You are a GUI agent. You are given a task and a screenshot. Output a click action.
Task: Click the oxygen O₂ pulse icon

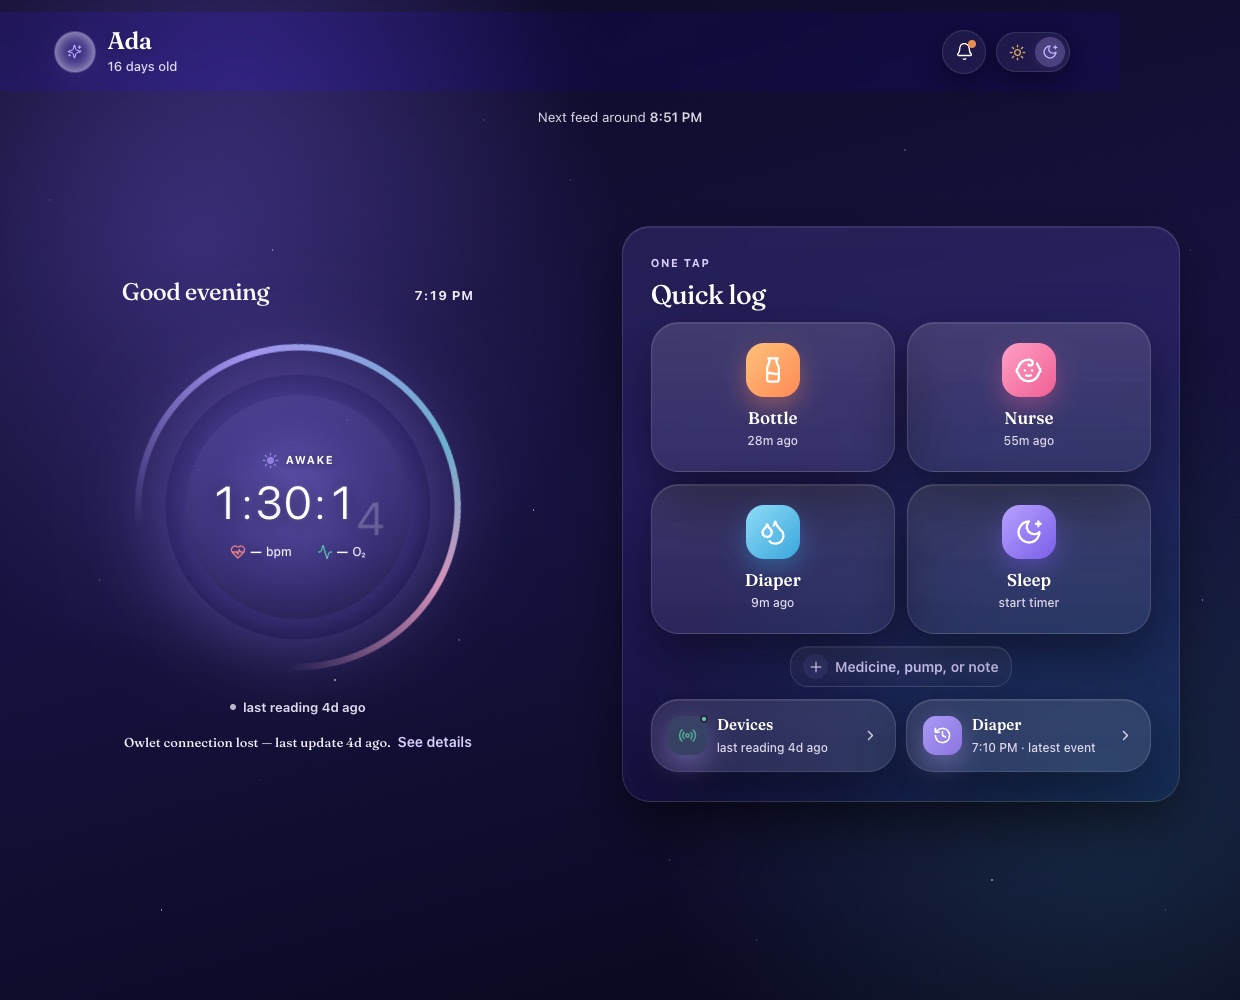tap(325, 552)
